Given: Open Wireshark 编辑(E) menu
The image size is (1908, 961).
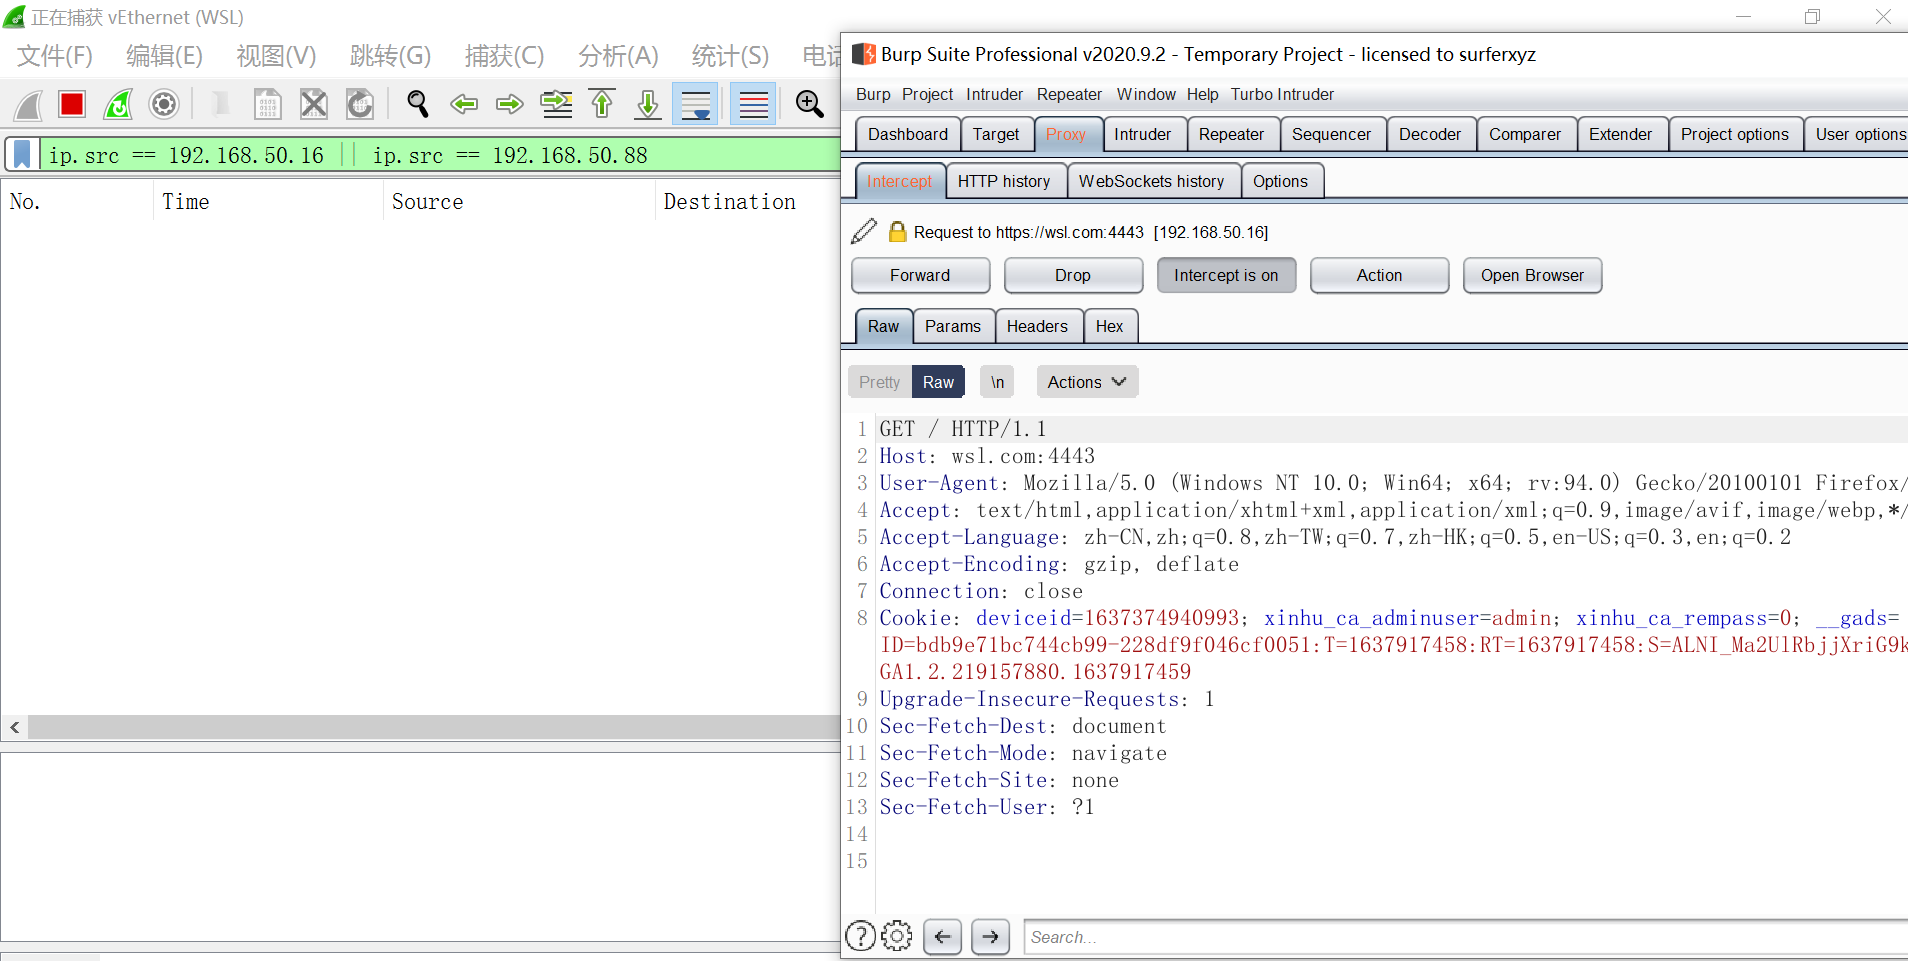Looking at the screenshot, I should (x=165, y=56).
